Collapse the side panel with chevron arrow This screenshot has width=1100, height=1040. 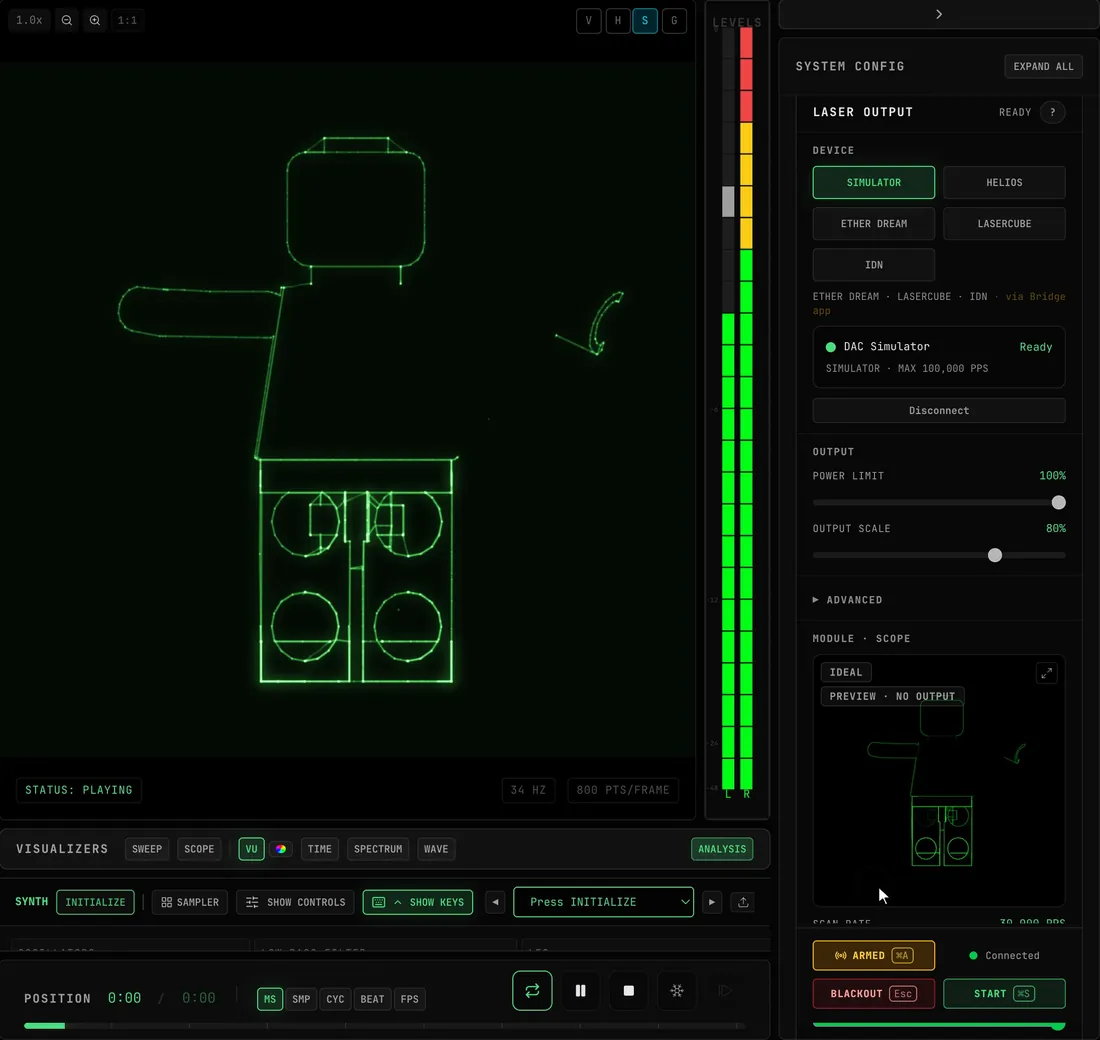coord(939,14)
